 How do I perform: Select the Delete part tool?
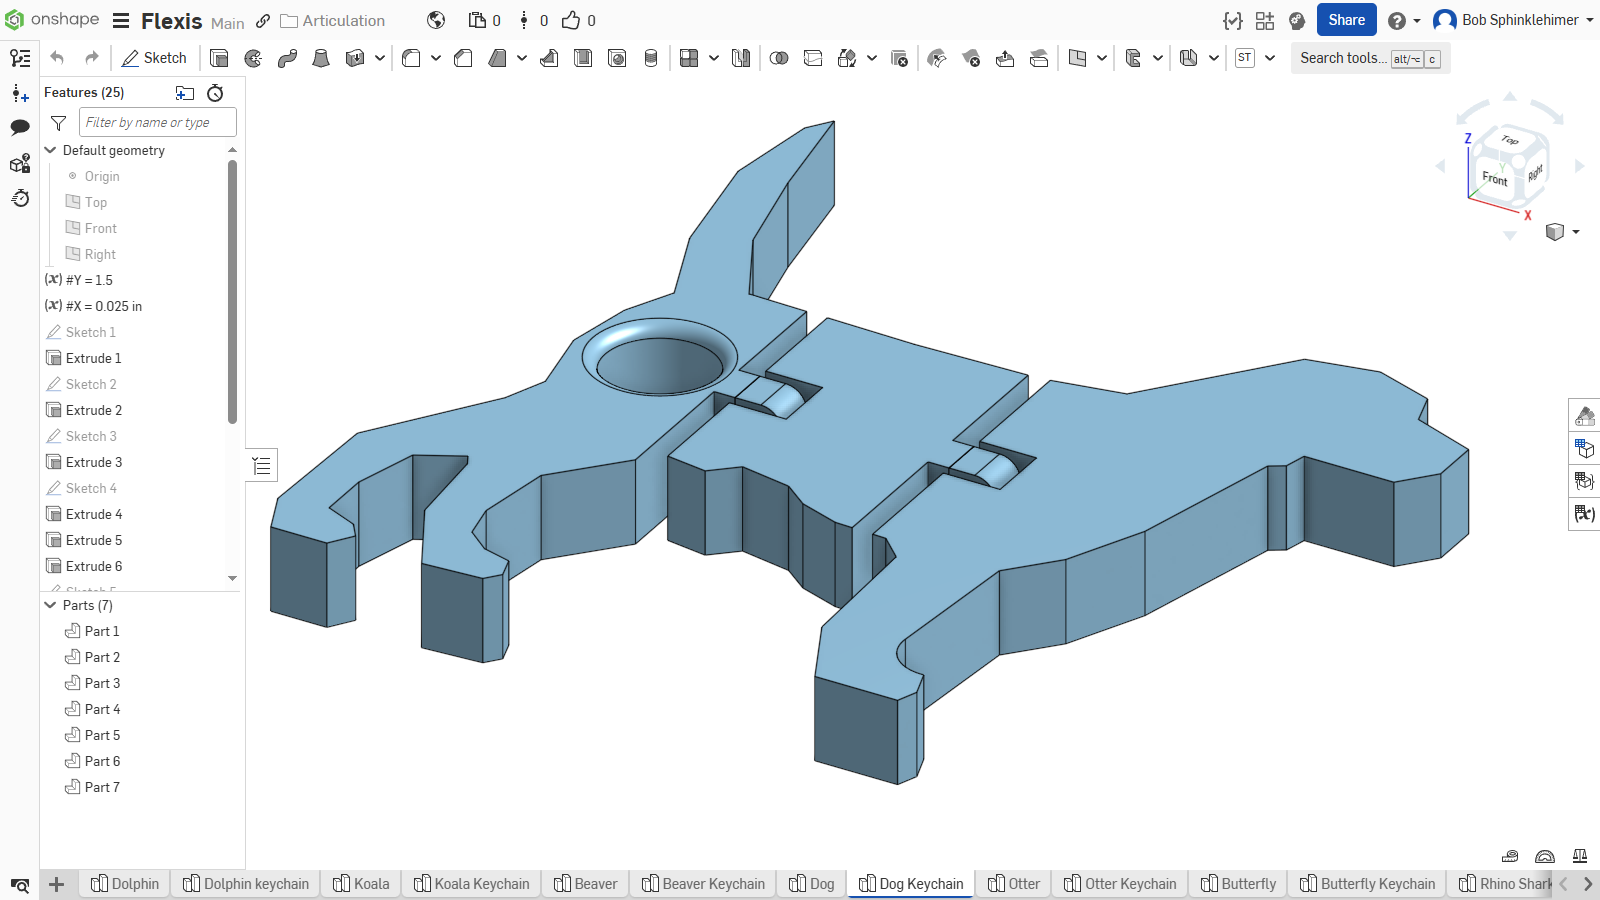pos(899,58)
